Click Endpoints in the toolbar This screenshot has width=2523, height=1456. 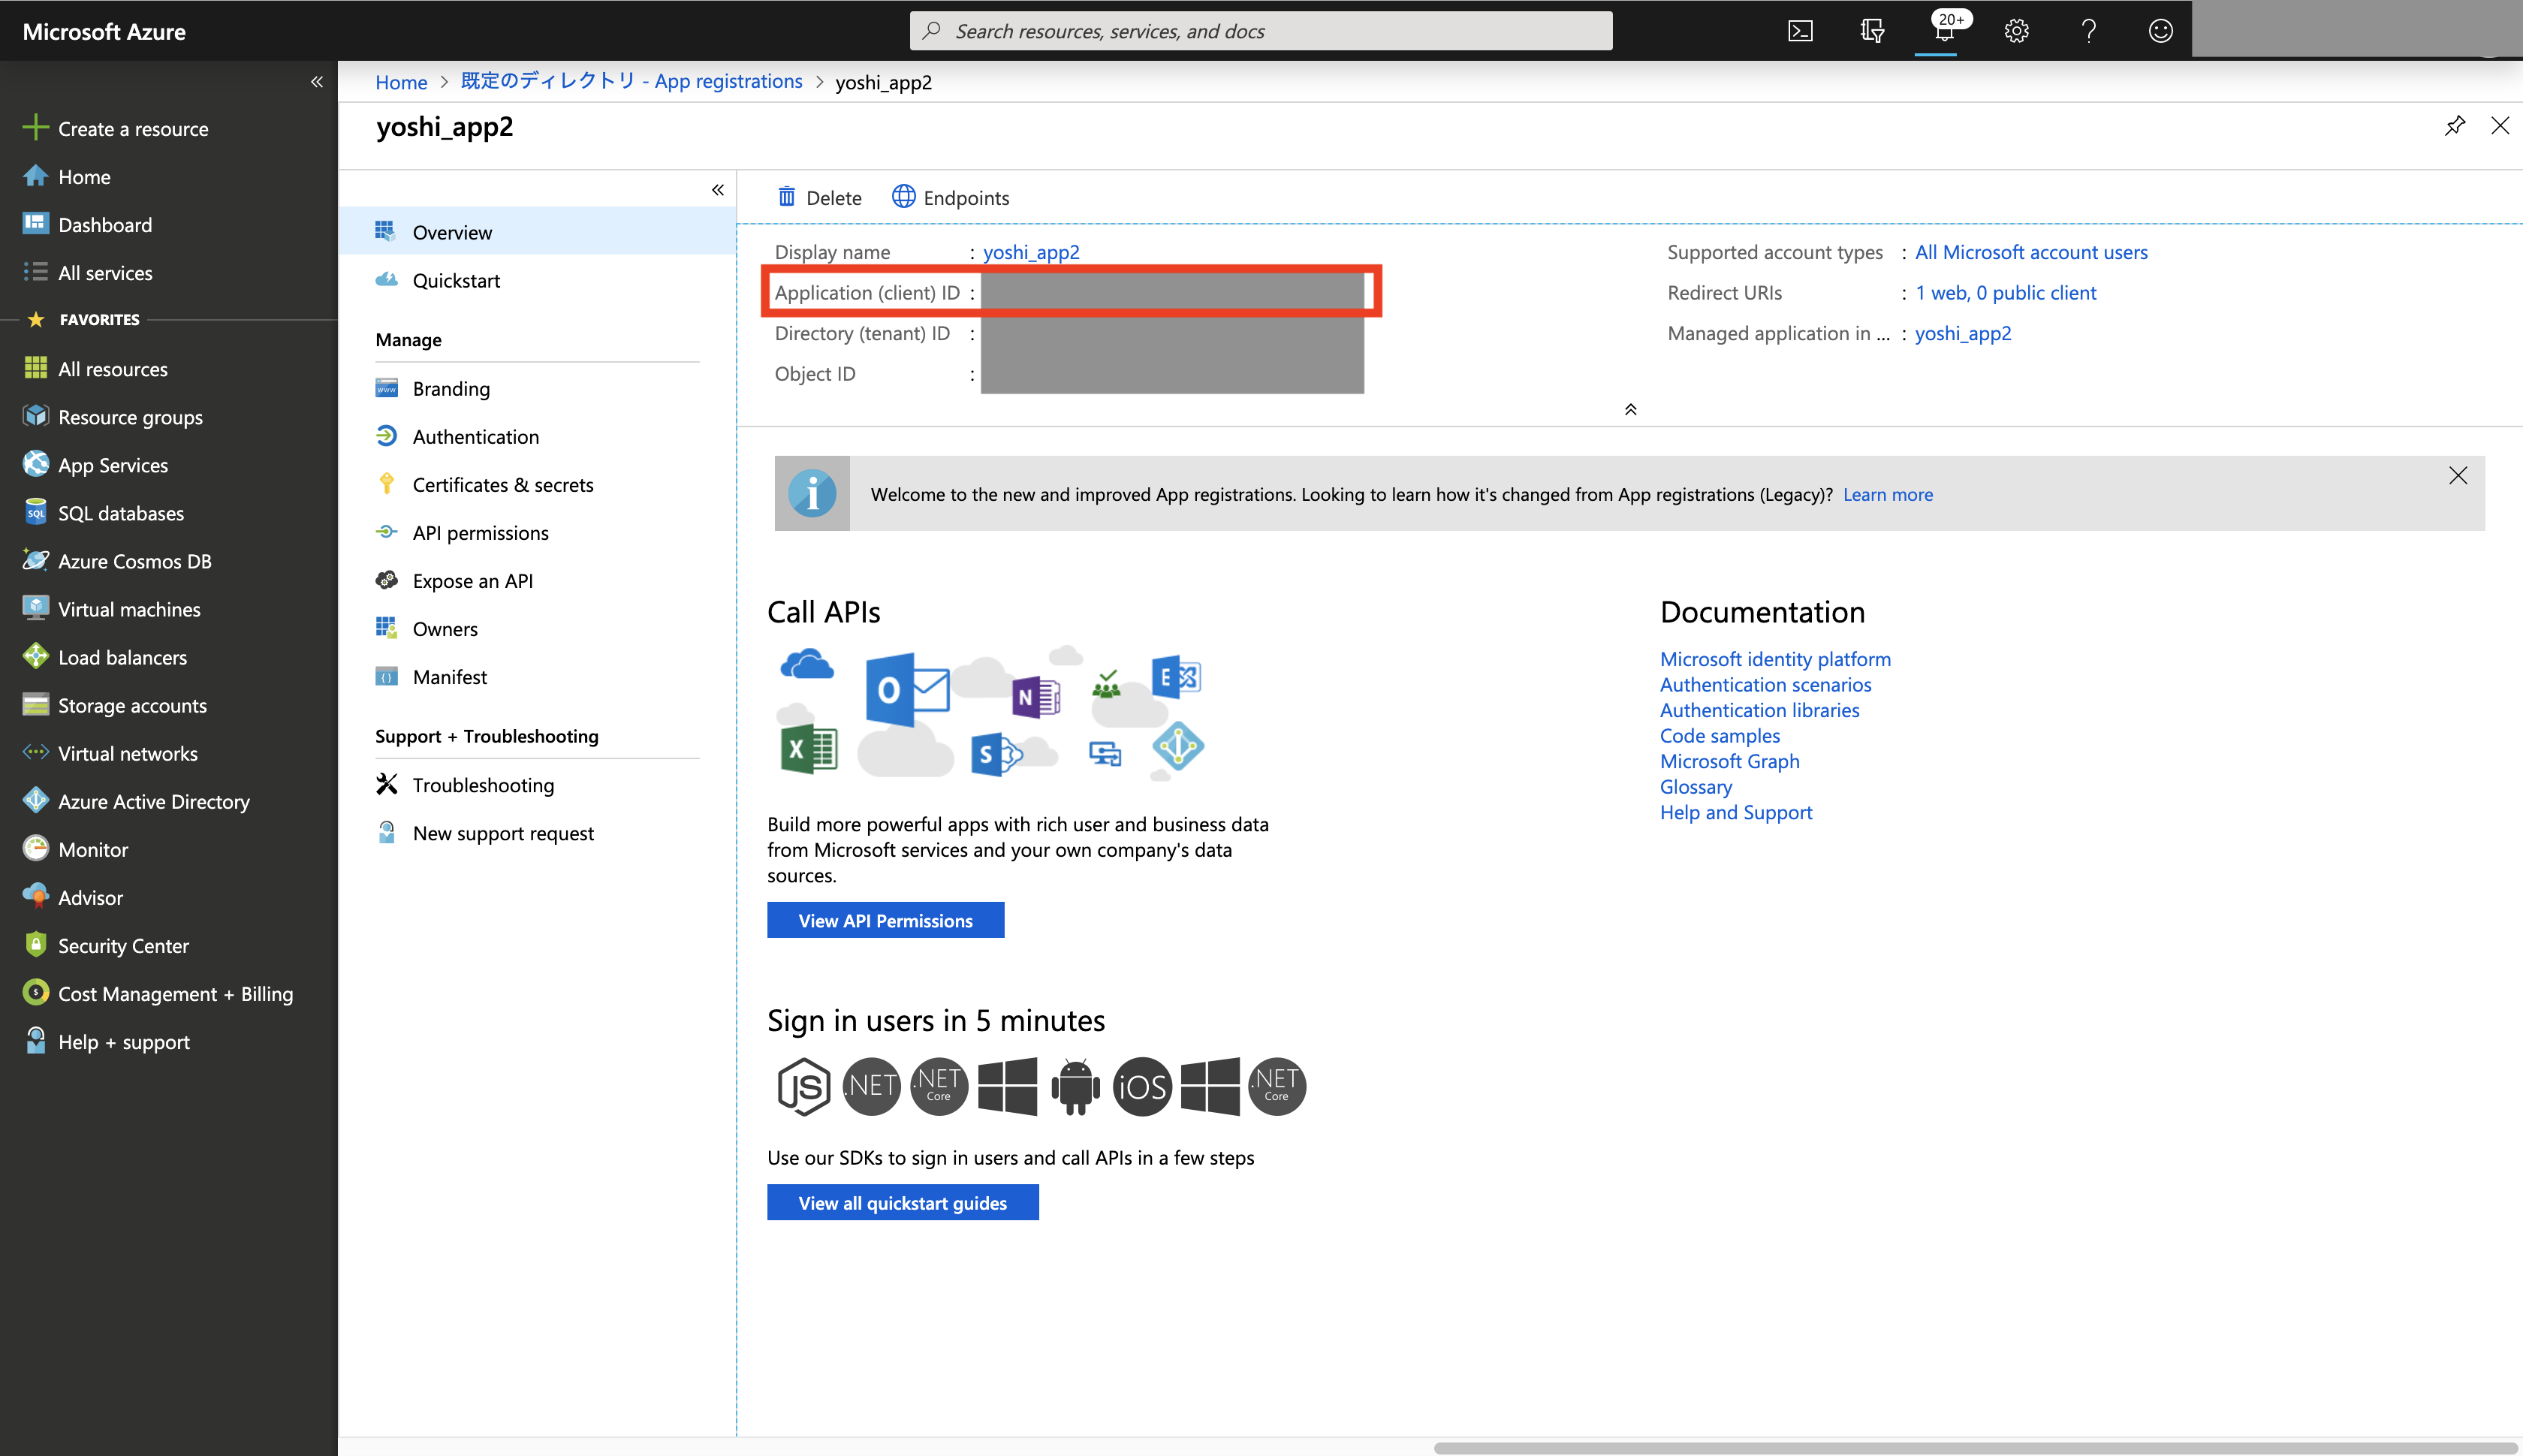pos(951,197)
